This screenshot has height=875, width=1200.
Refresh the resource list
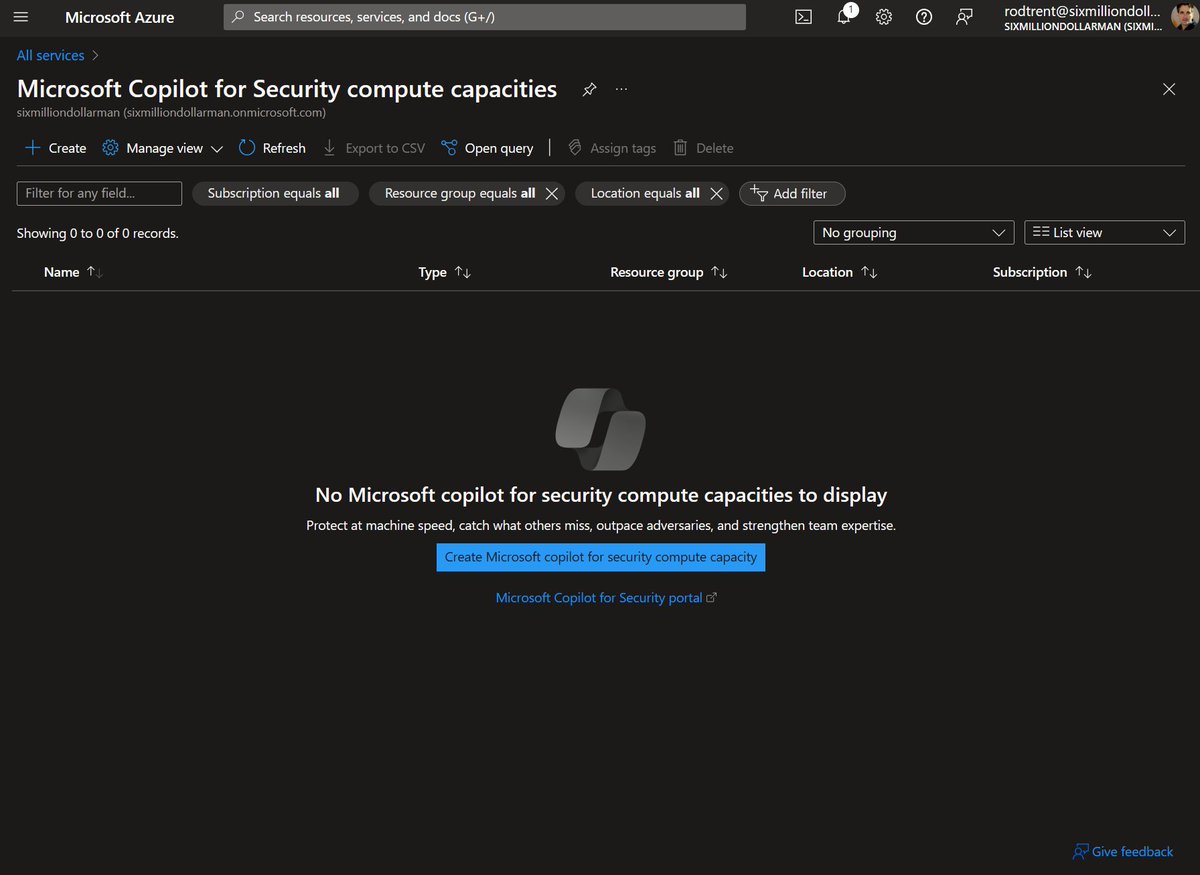coord(272,148)
